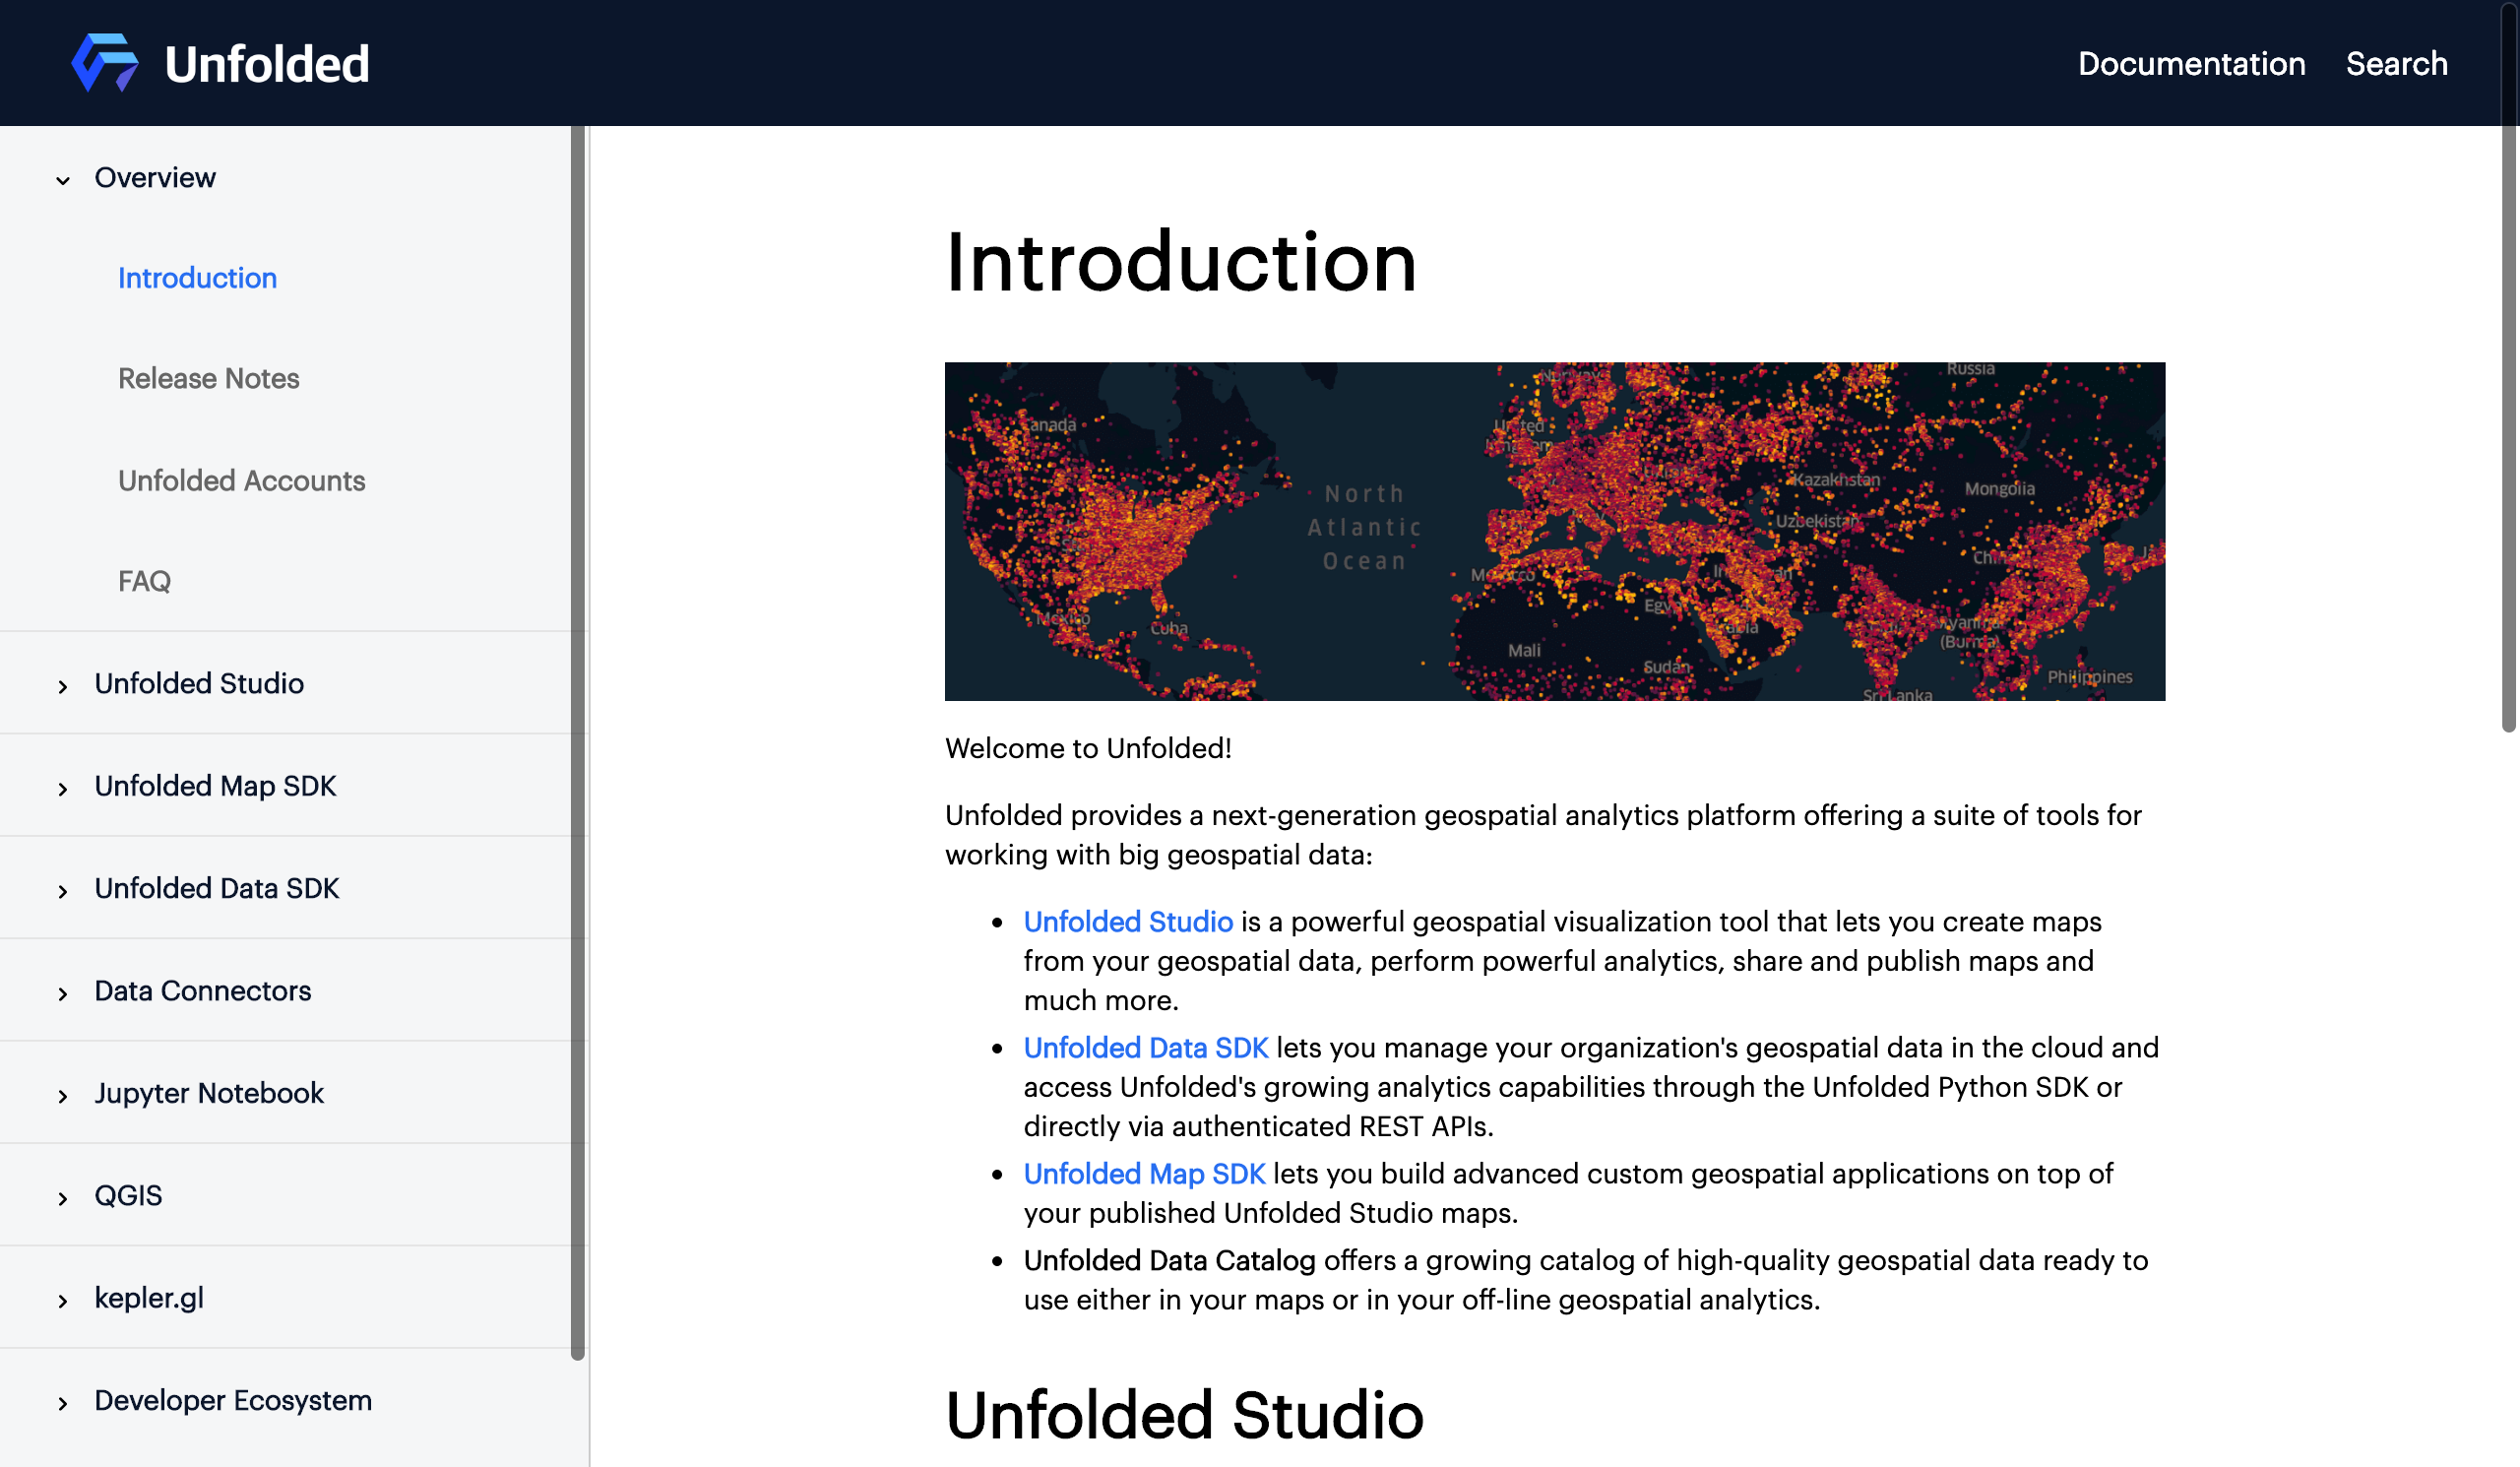The width and height of the screenshot is (2520, 1467).
Task: Select Jupyter Notebook sidebar label
Action: 209,1093
